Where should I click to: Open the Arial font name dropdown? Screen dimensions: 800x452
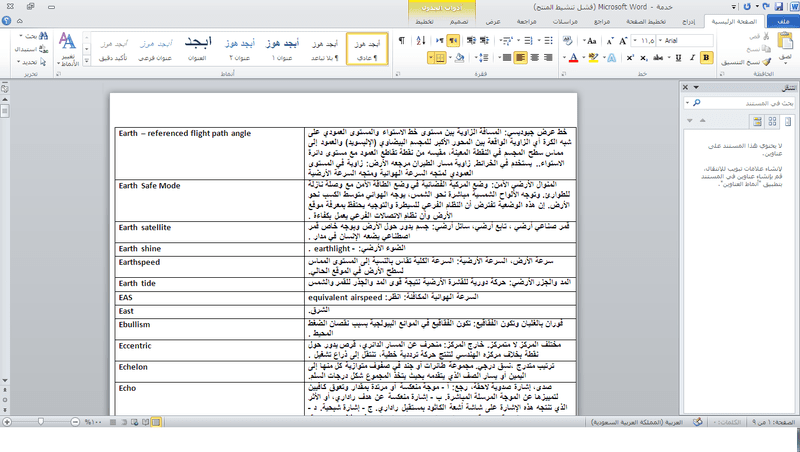pos(660,41)
